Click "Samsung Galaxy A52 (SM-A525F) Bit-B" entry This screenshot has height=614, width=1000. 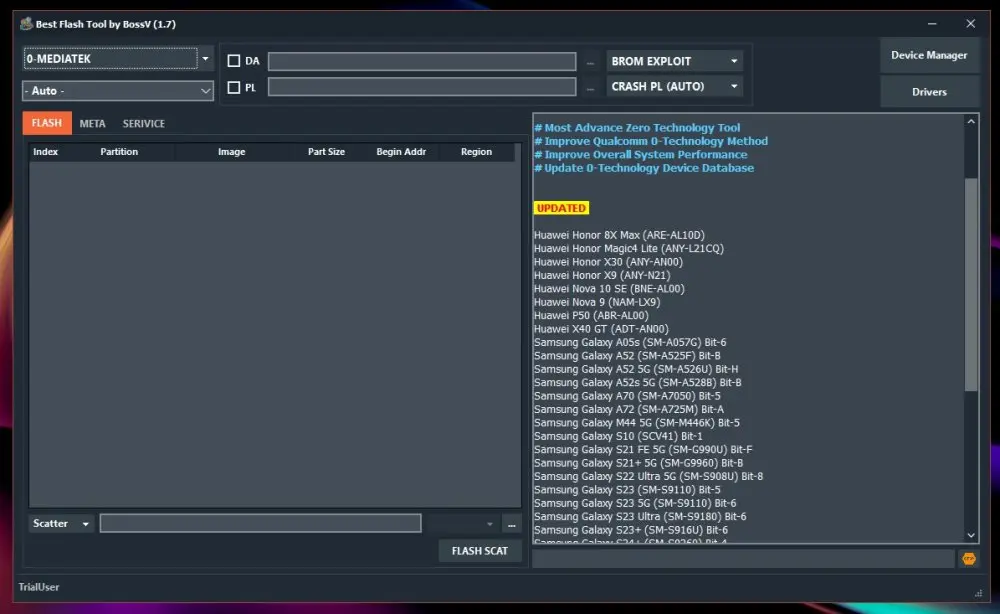(x=628, y=356)
